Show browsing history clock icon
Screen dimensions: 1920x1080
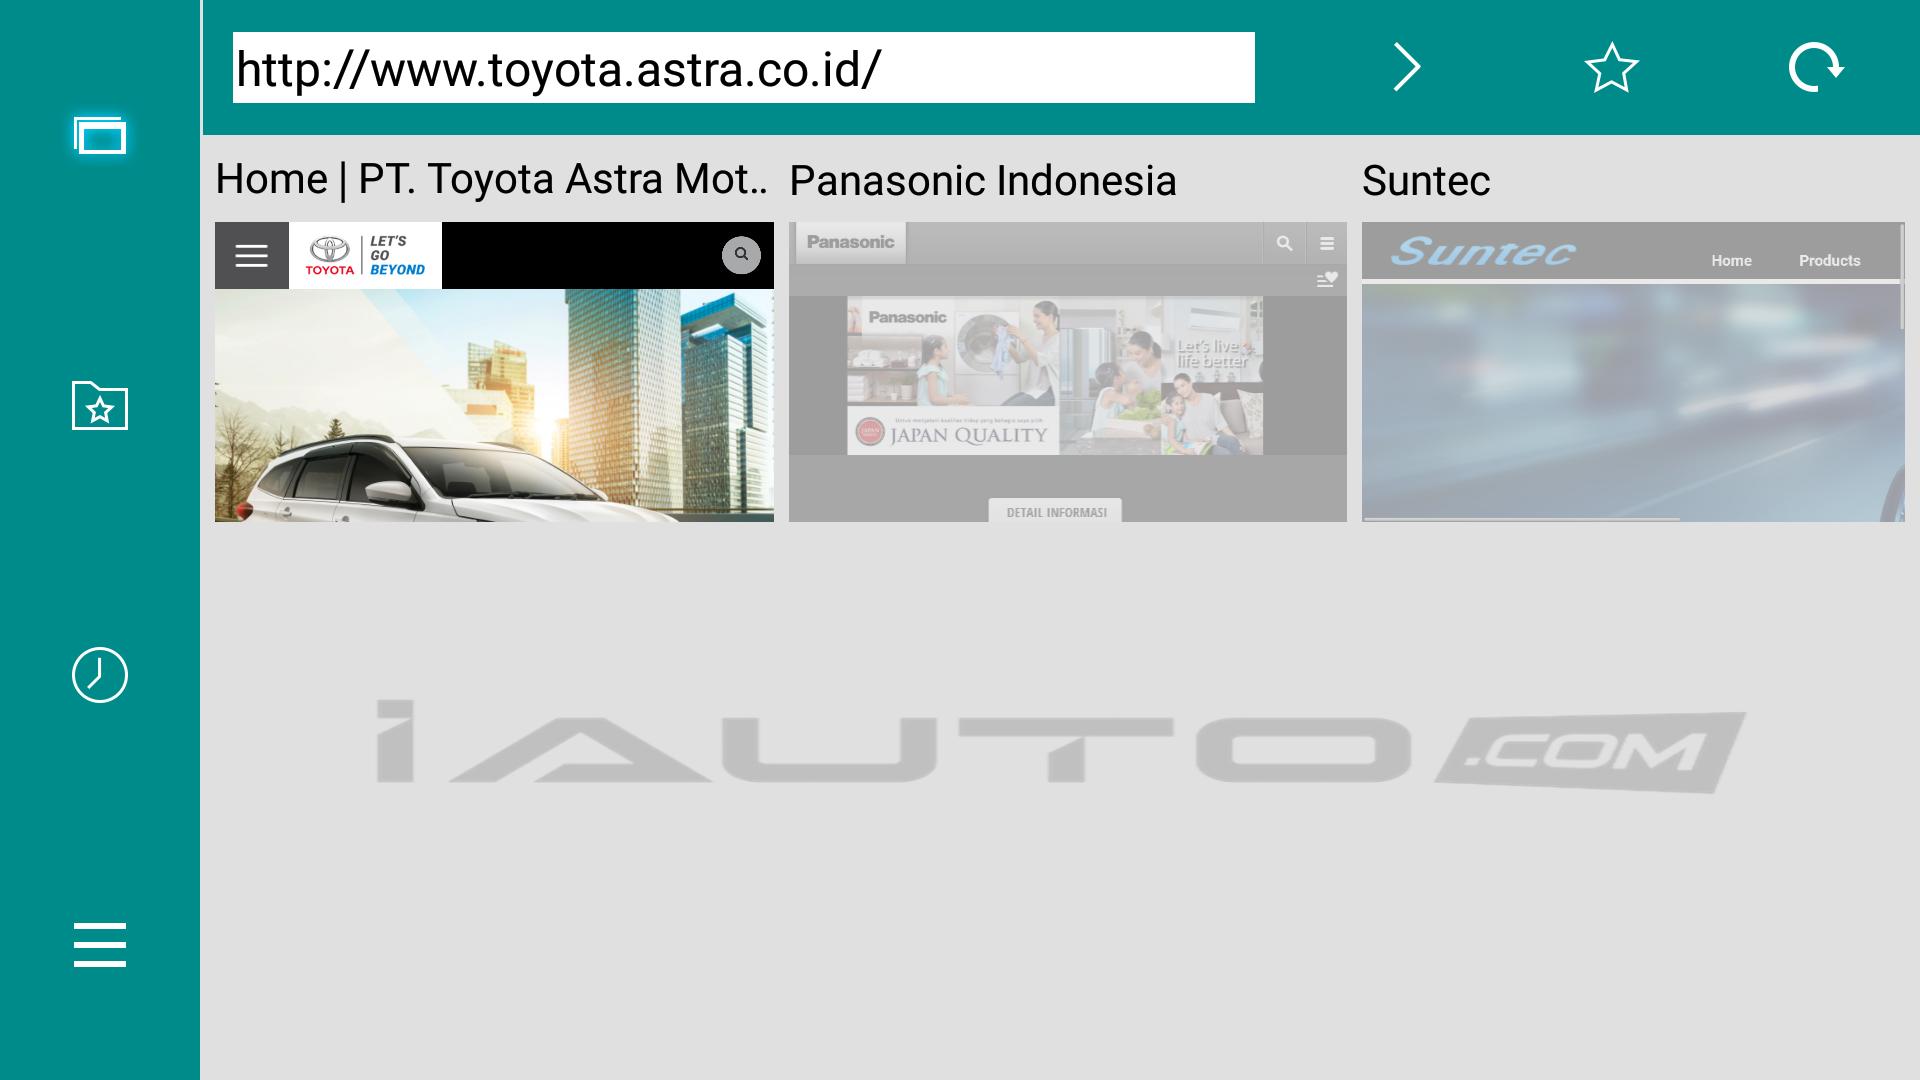click(100, 675)
